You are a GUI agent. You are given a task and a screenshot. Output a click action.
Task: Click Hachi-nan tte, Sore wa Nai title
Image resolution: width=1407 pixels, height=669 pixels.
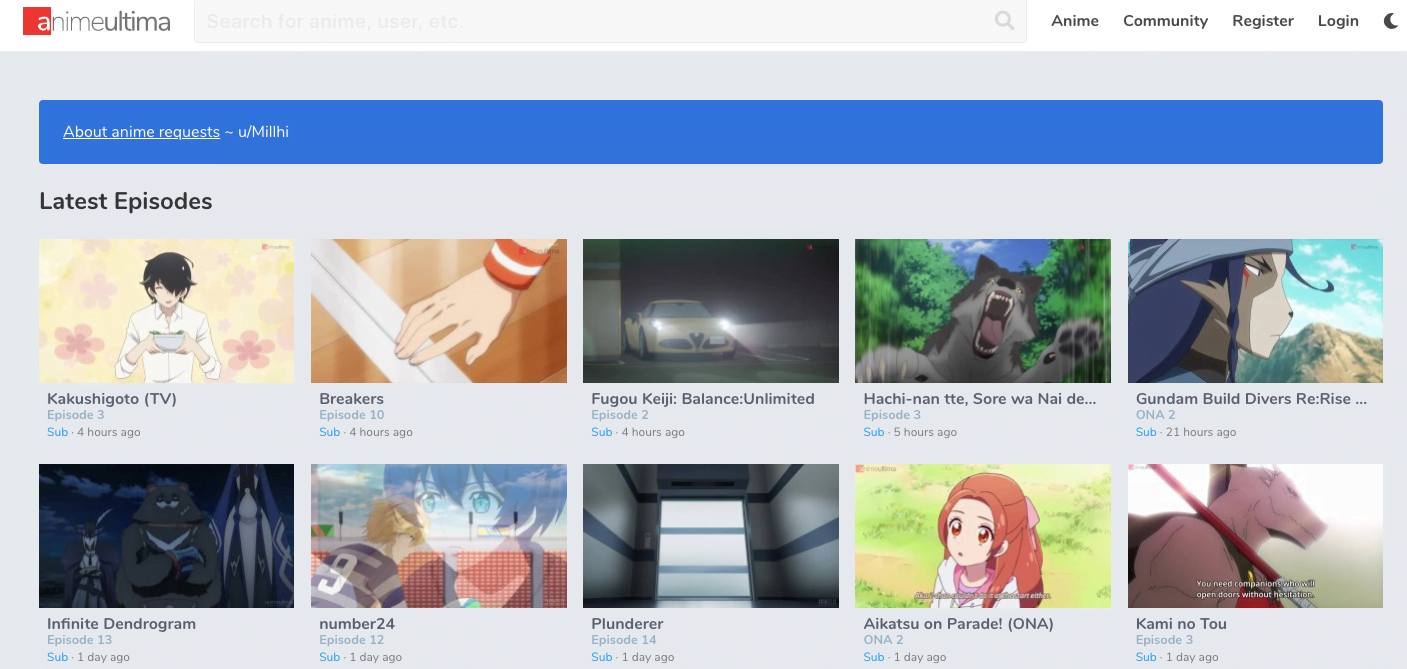pos(980,399)
